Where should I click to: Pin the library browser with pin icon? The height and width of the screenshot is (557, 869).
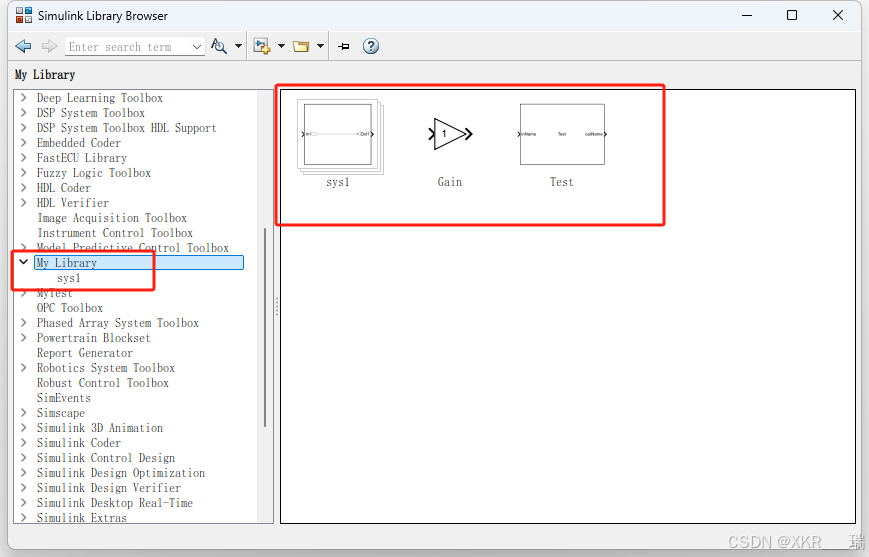click(344, 47)
